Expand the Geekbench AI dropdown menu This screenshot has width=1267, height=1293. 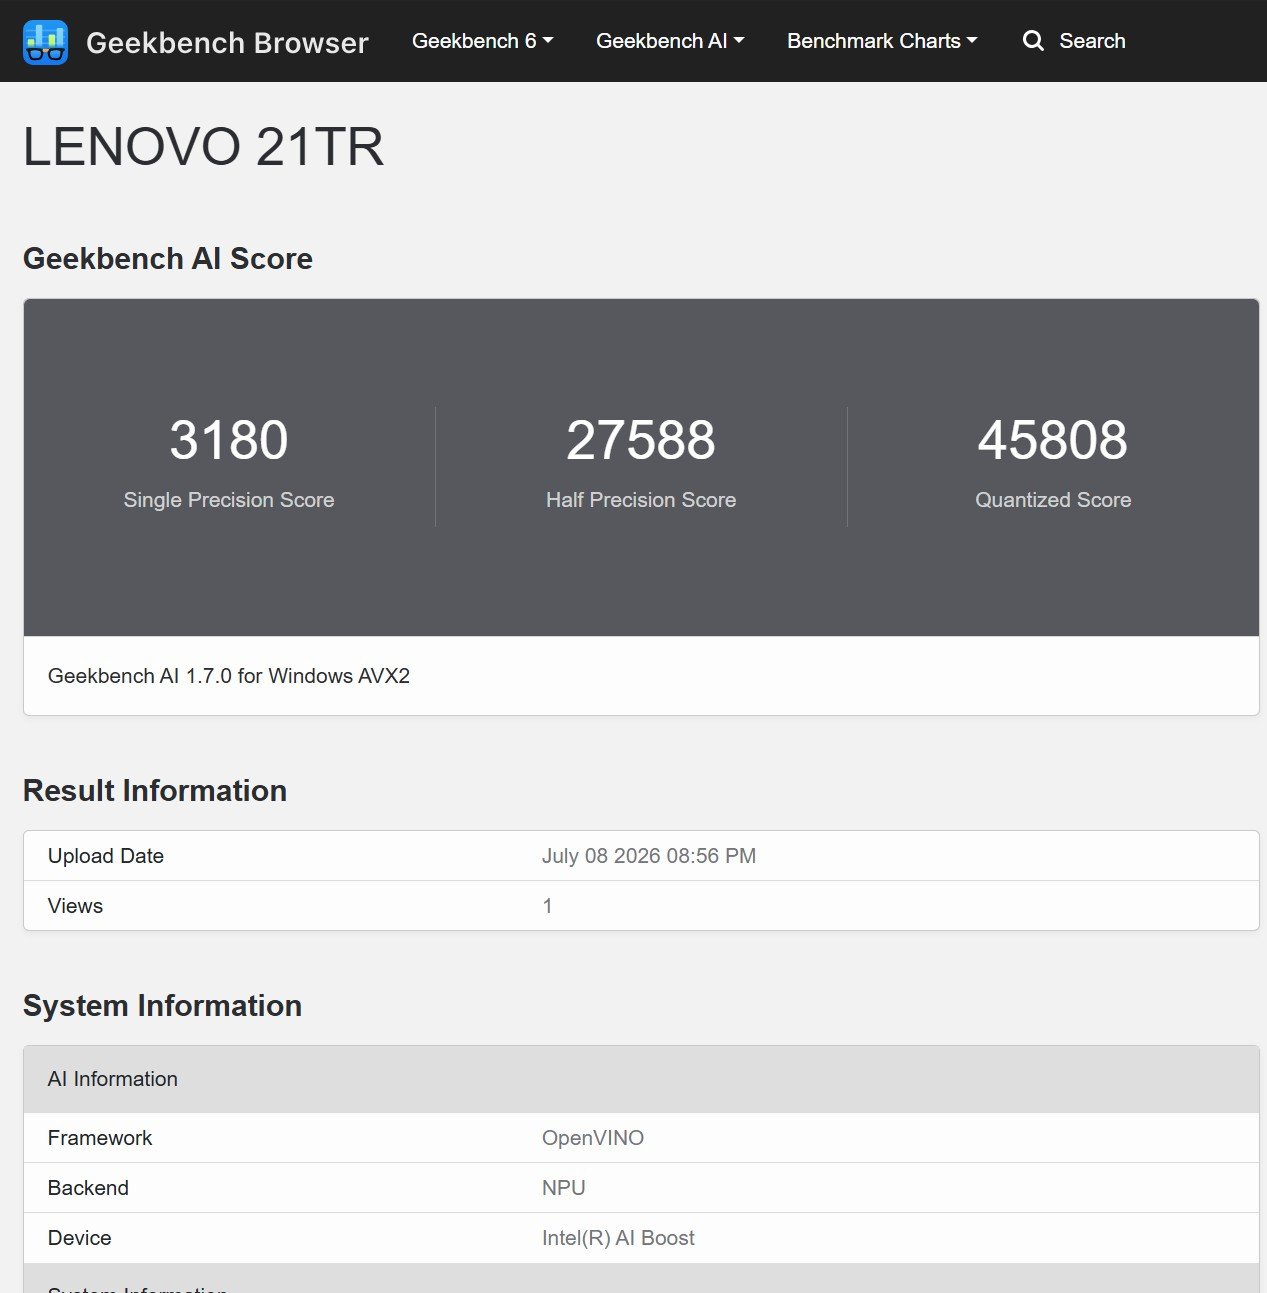(670, 41)
